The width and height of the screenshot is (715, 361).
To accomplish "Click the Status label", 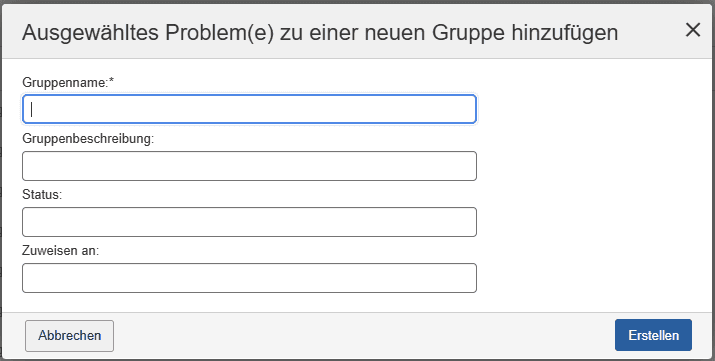I will tap(41, 195).
